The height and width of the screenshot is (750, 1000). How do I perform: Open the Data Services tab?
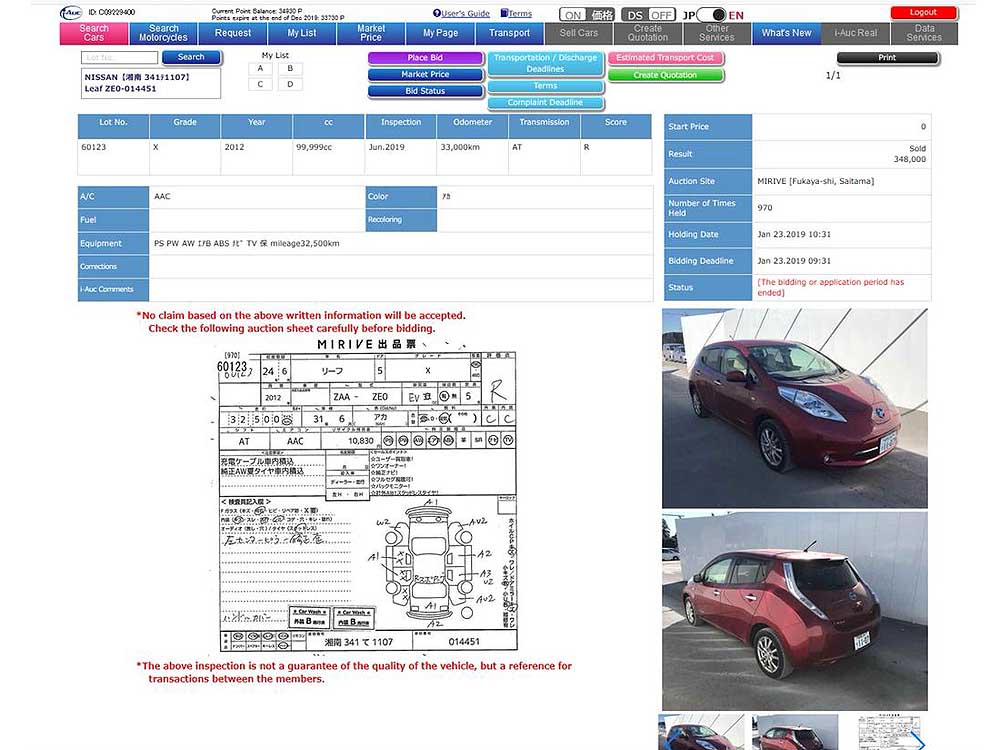[x=924, y=33]
